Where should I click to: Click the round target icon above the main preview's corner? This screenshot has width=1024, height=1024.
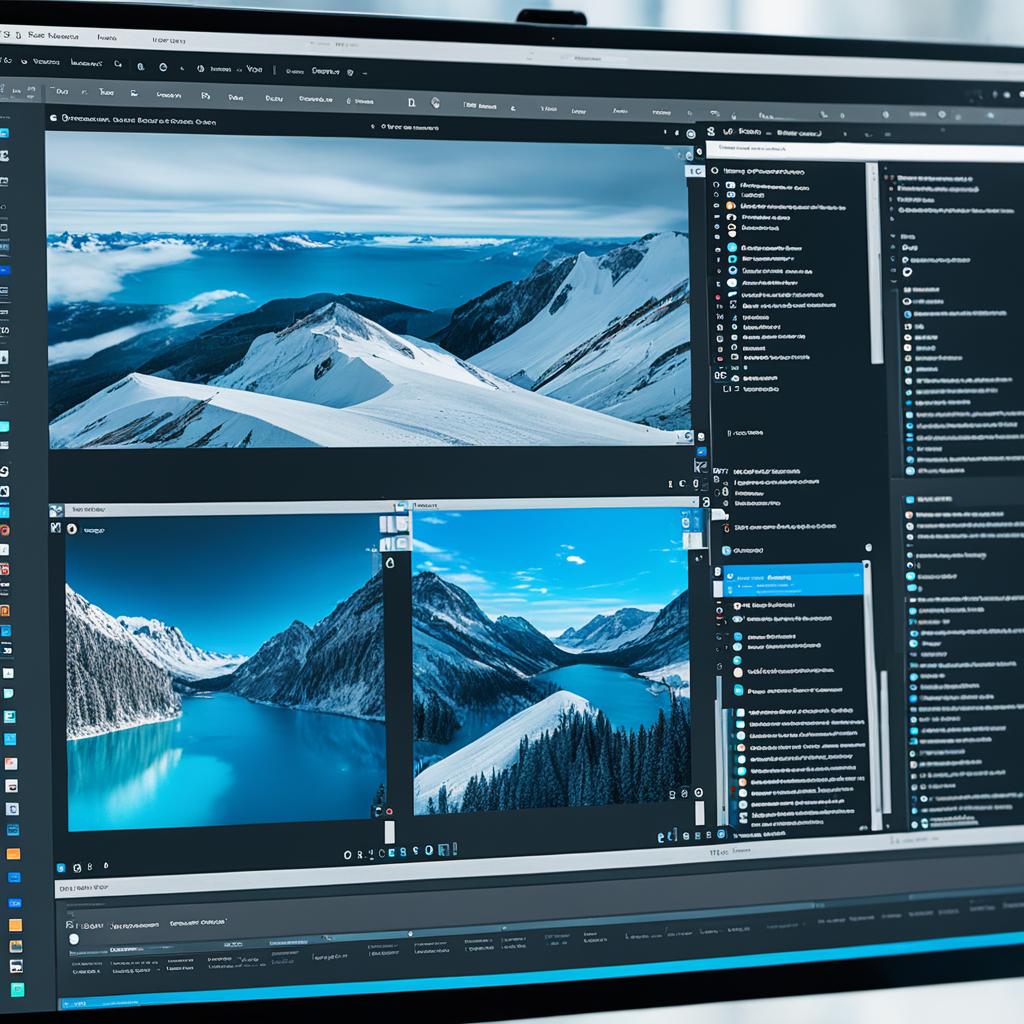(691, 135)
